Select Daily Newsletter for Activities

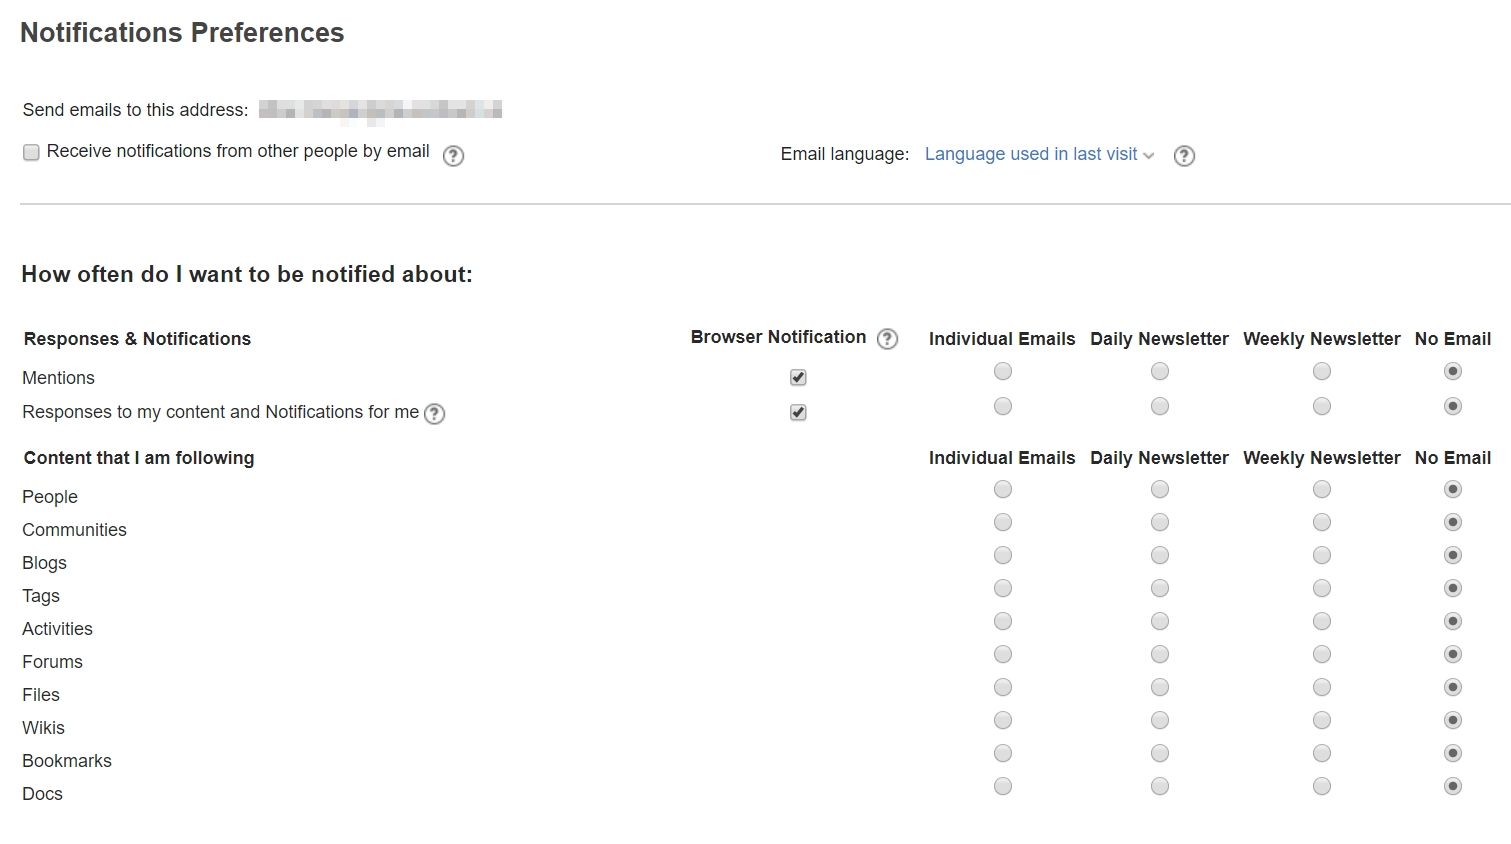click(x=1159, y=620)
